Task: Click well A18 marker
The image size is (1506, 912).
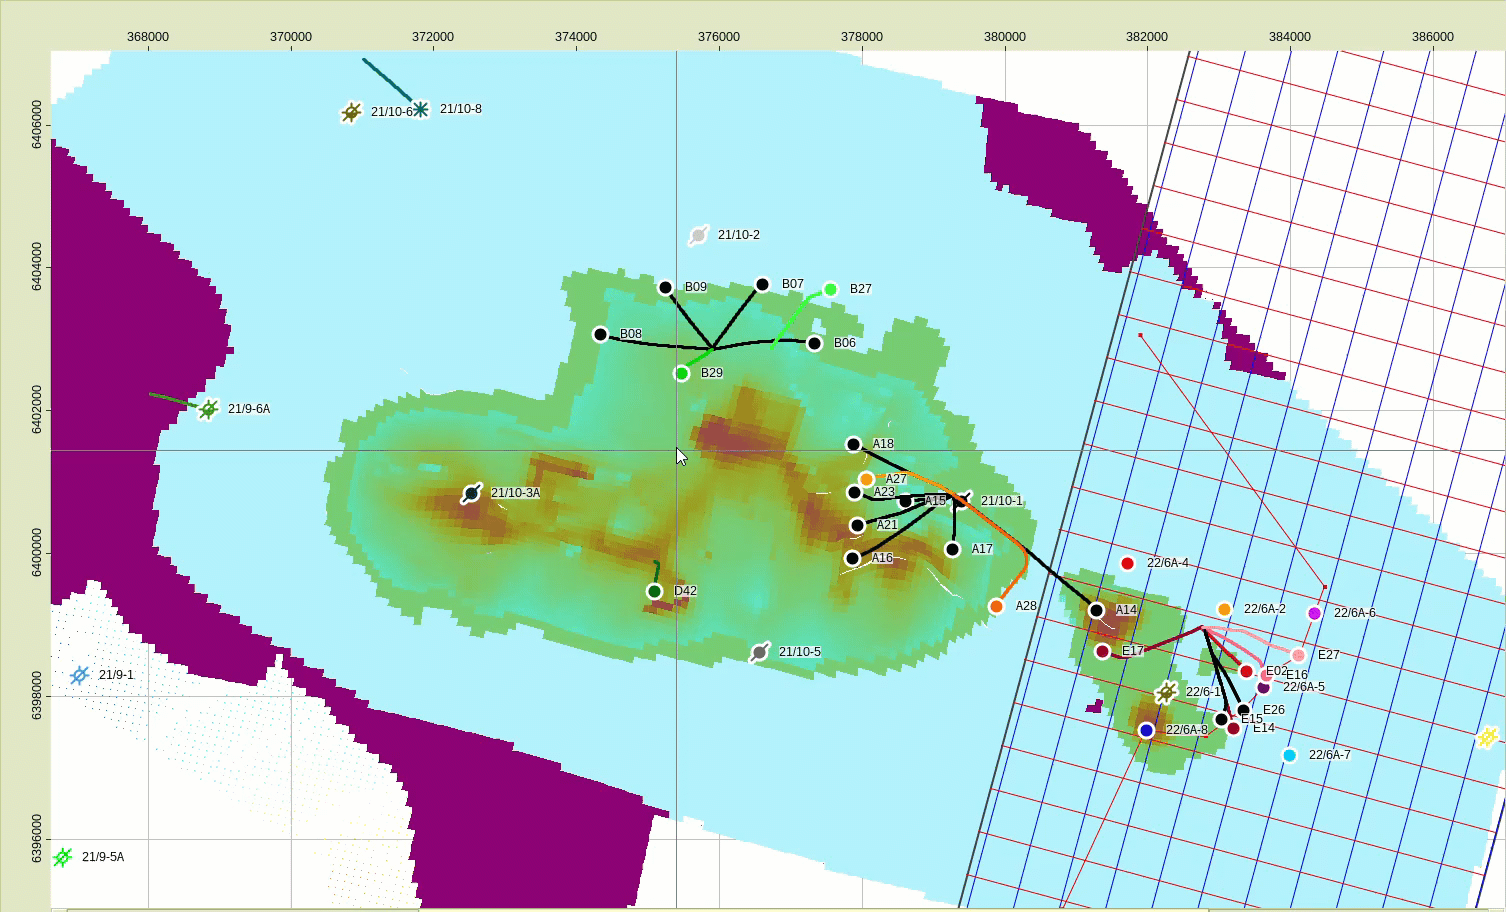Action: click(853, 445)
